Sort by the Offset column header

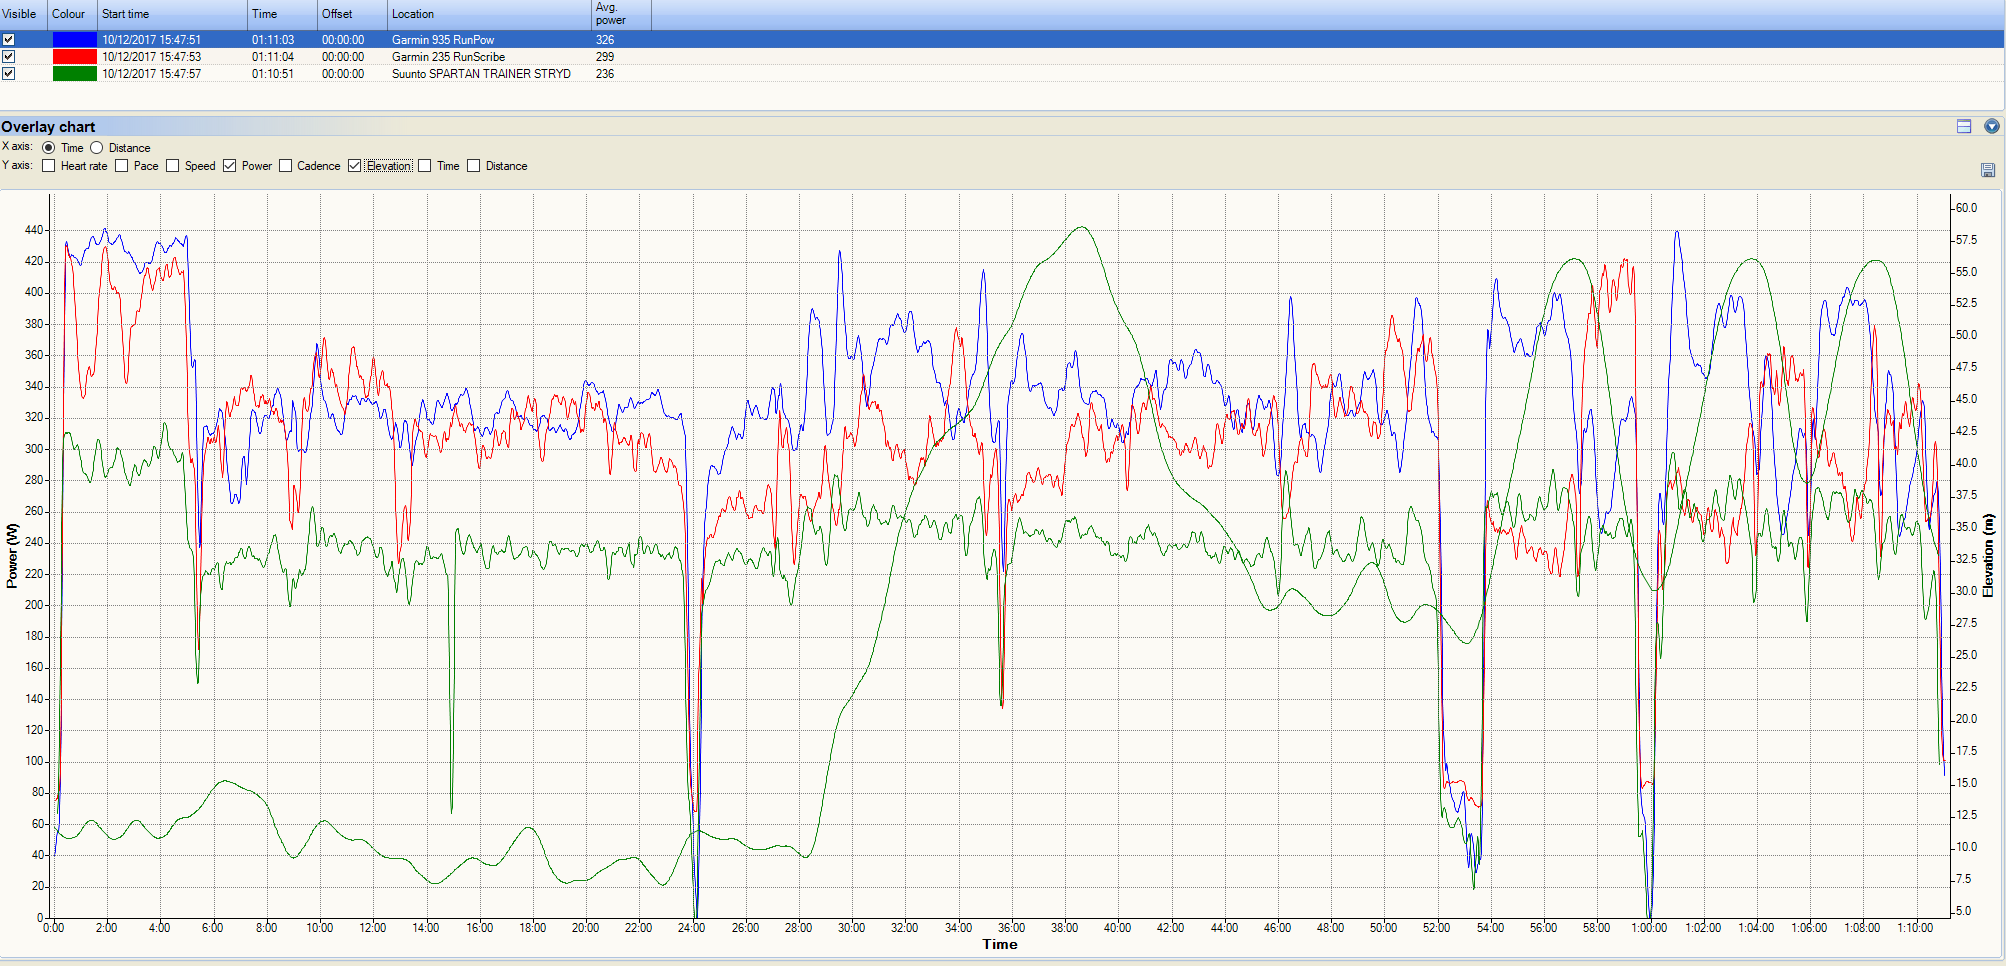click(352, 14)
